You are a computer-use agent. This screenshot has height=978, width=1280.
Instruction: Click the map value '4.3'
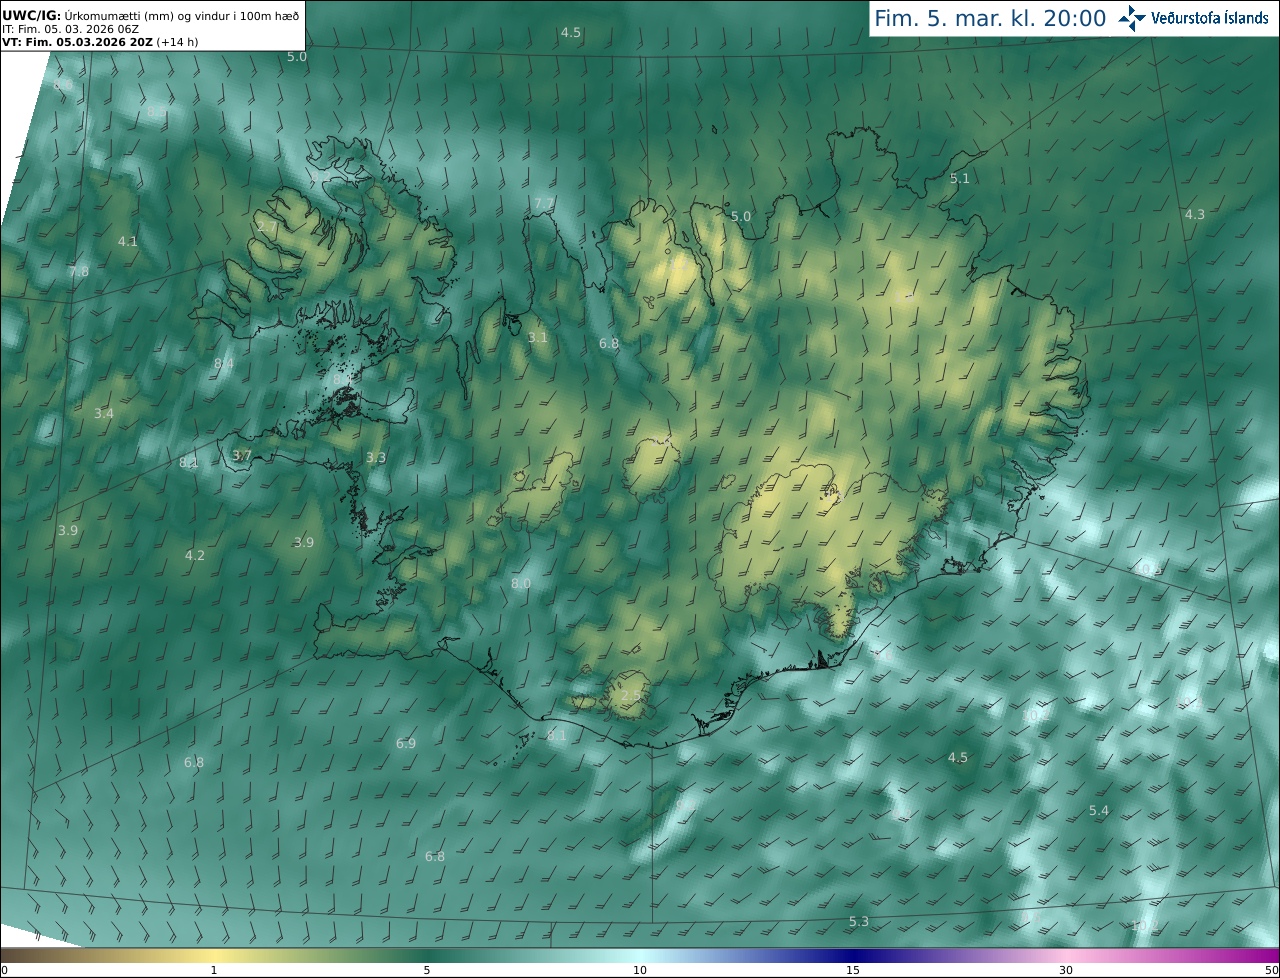click(x=1195, y=214)
